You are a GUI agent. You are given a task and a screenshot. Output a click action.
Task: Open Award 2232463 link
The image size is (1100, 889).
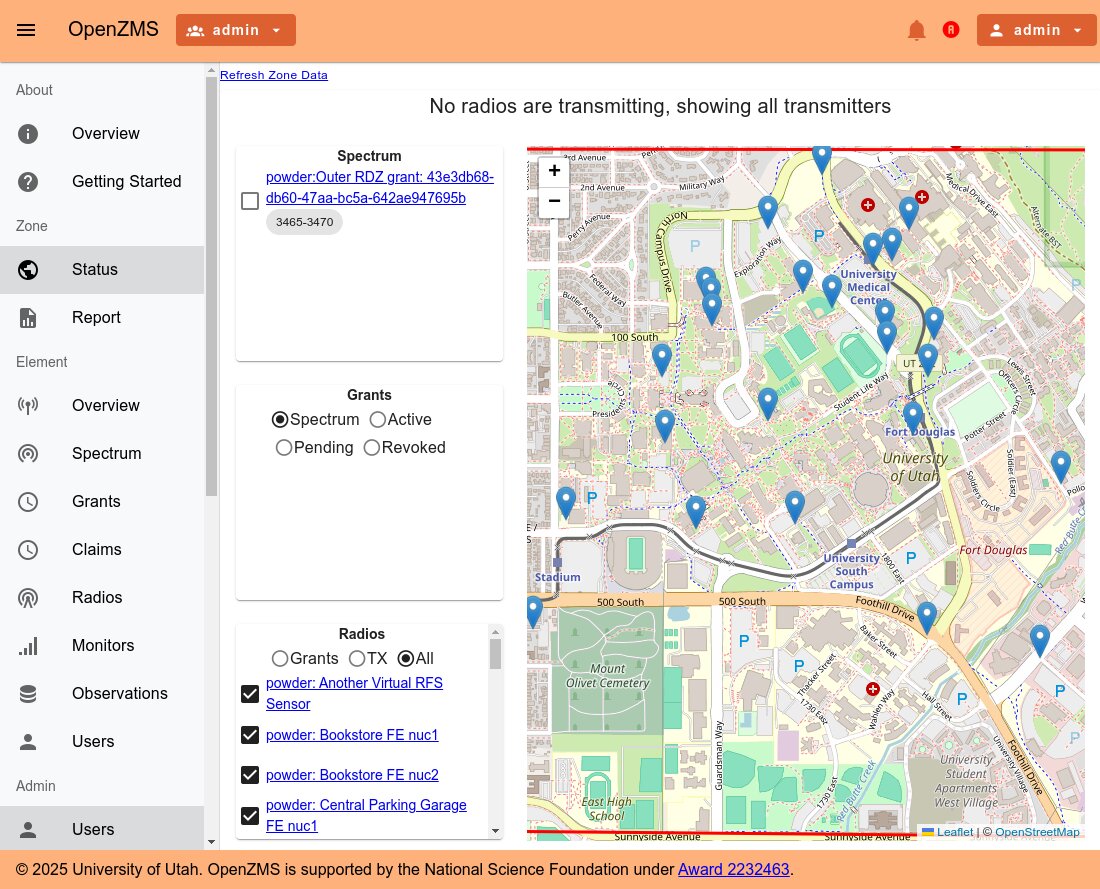click(x=733, y=869)
